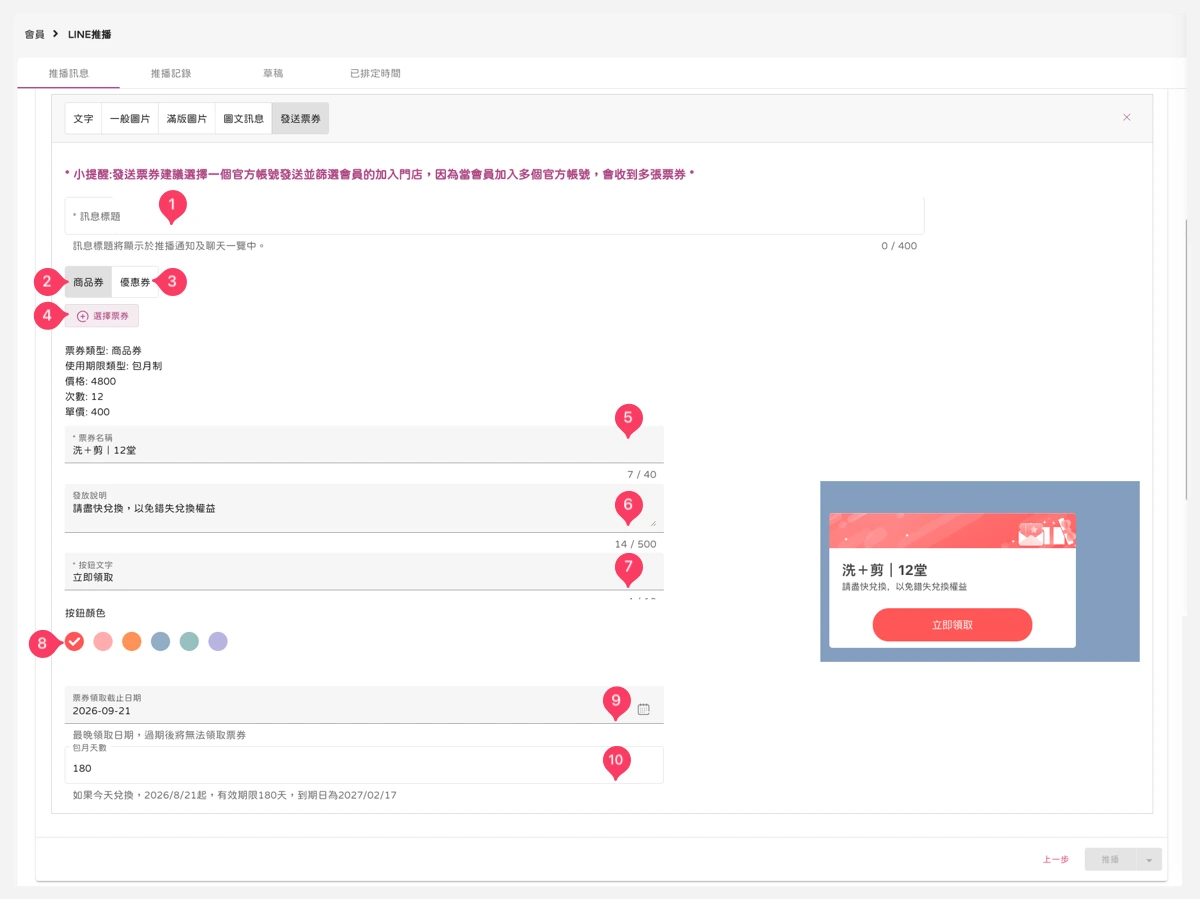Edit the 按鈕文字 field
This screenshot has width=1200, height=899.
click(364, 571)
